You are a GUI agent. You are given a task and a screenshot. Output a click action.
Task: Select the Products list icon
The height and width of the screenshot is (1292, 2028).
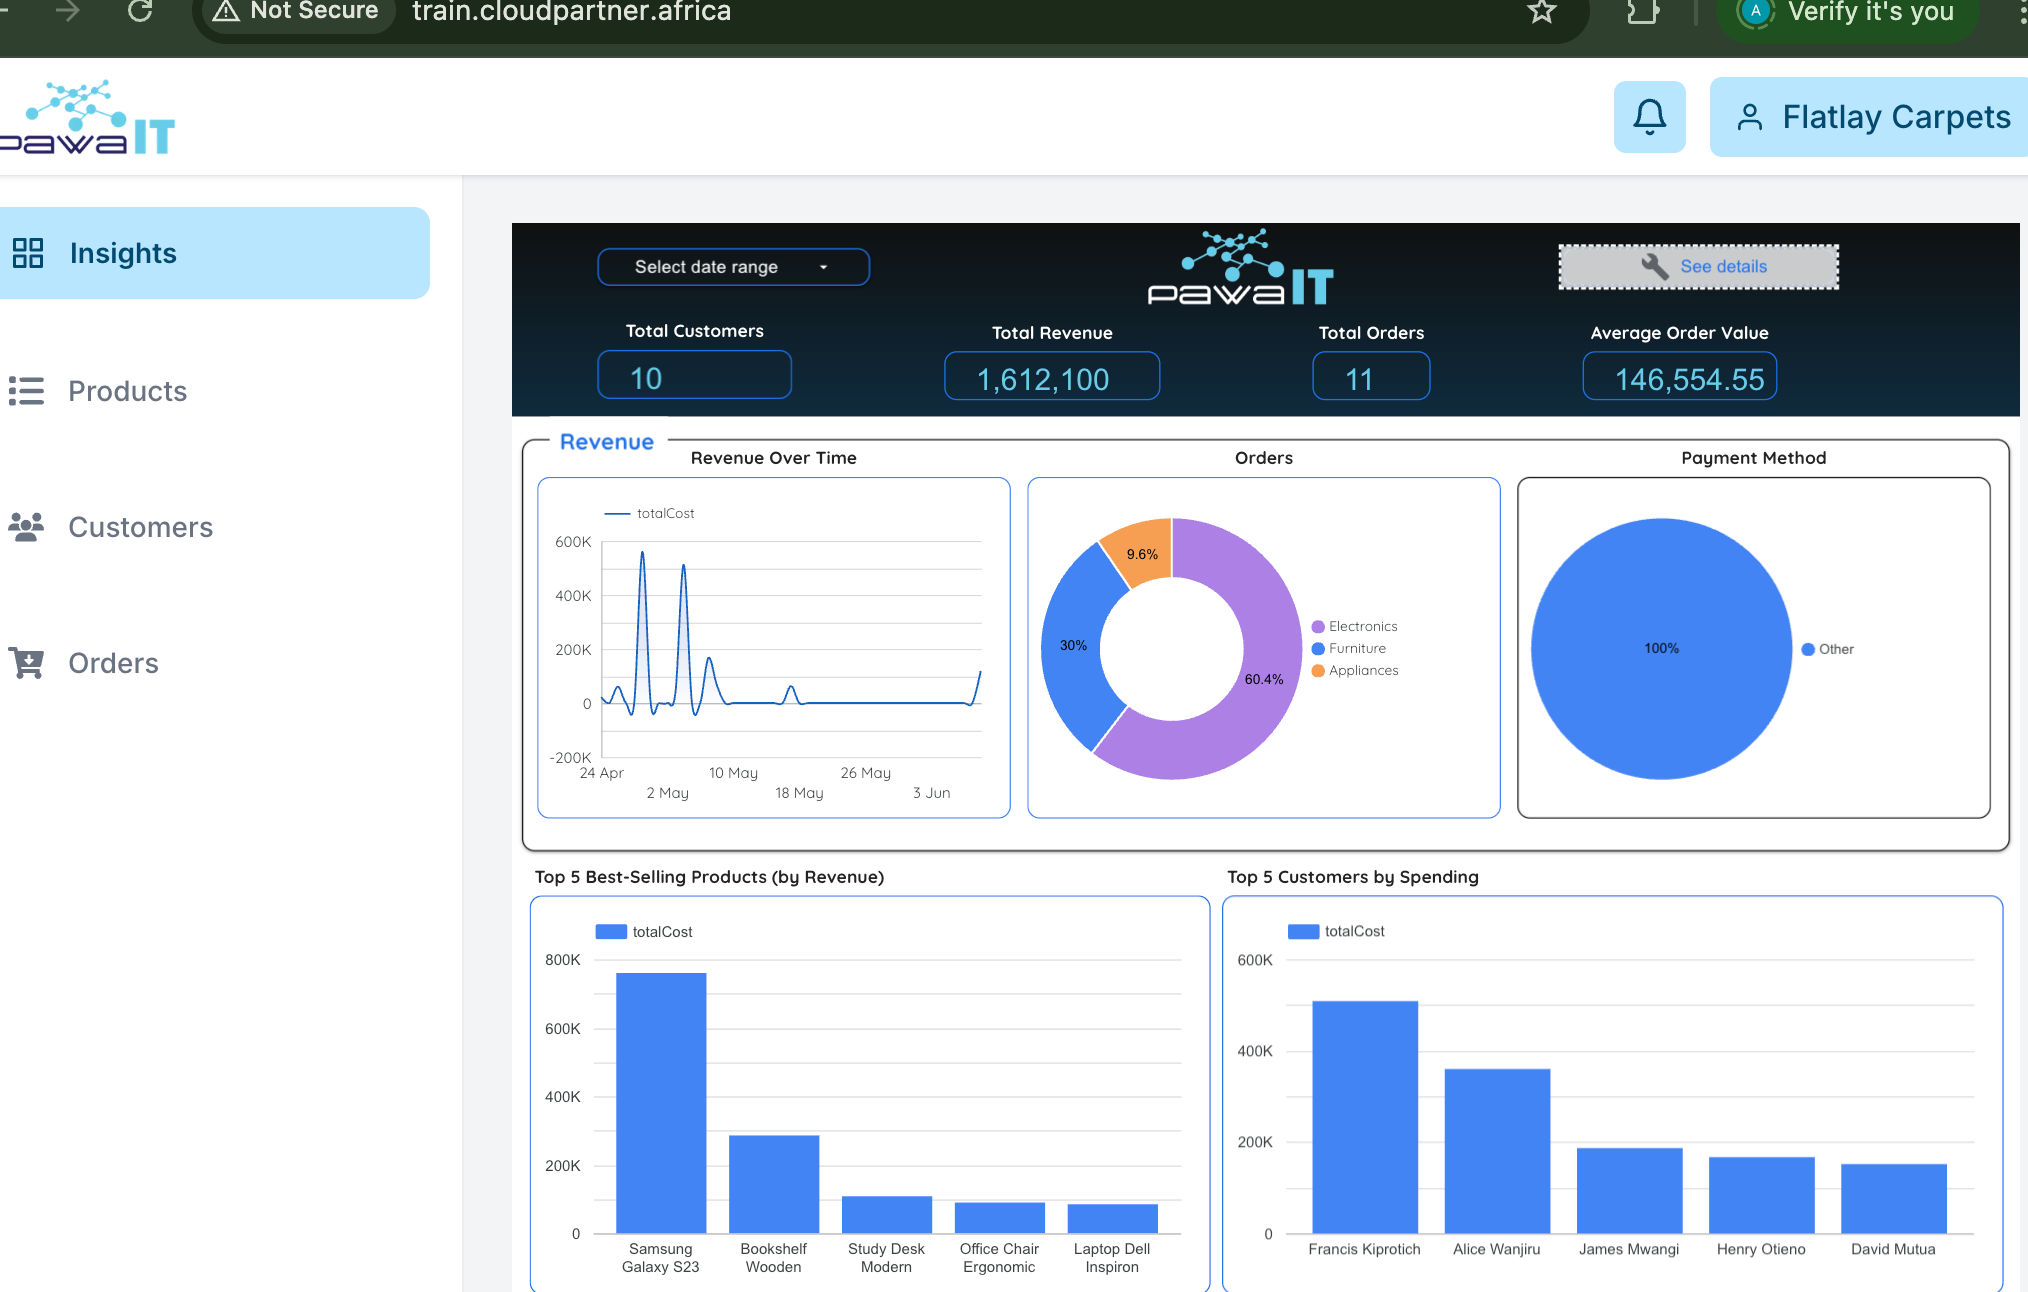28,391
